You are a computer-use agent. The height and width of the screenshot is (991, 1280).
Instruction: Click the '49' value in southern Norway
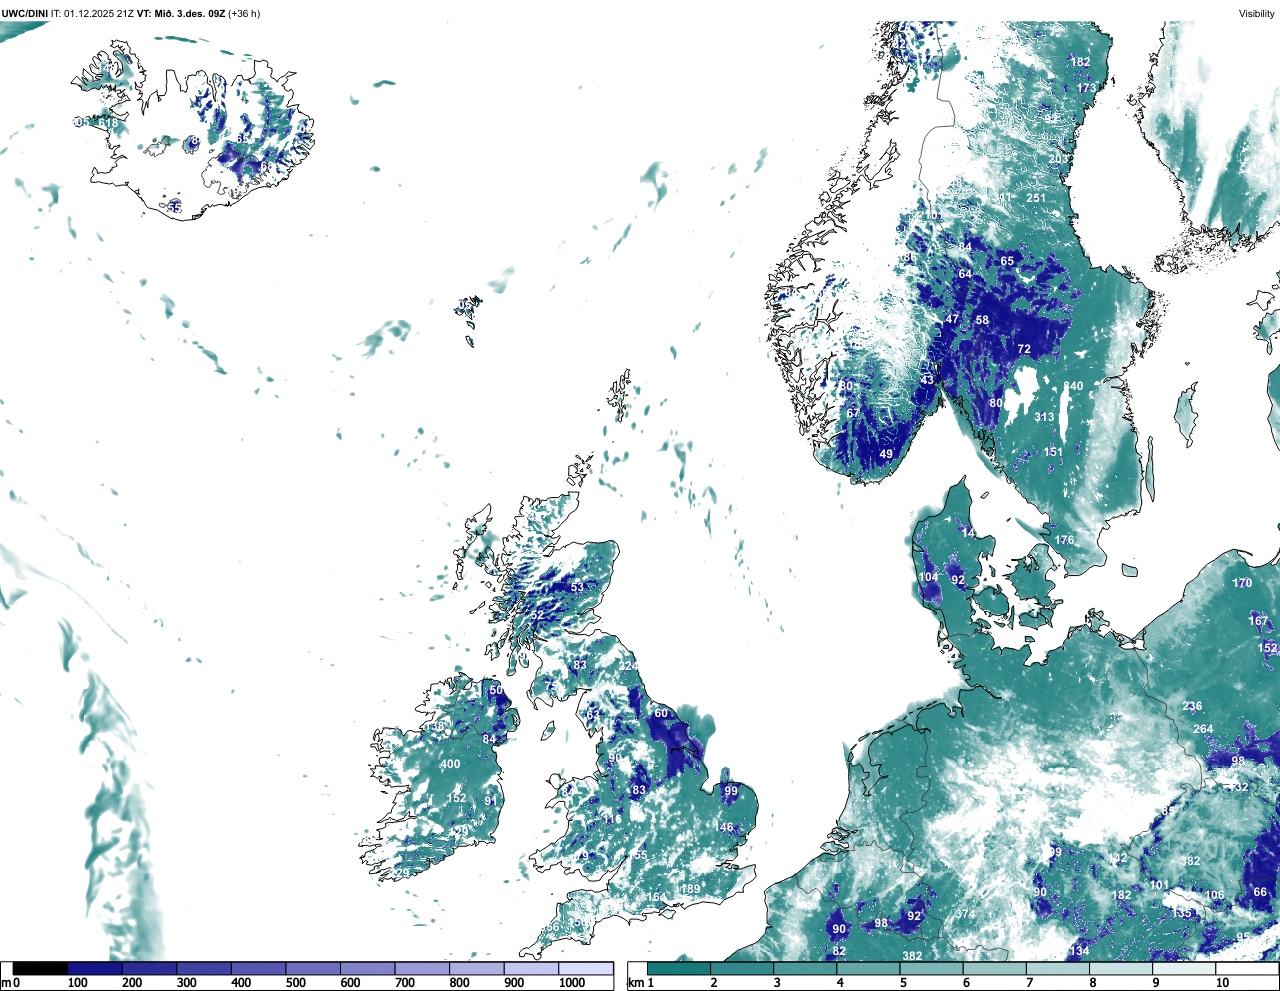(x=886, y=454)
